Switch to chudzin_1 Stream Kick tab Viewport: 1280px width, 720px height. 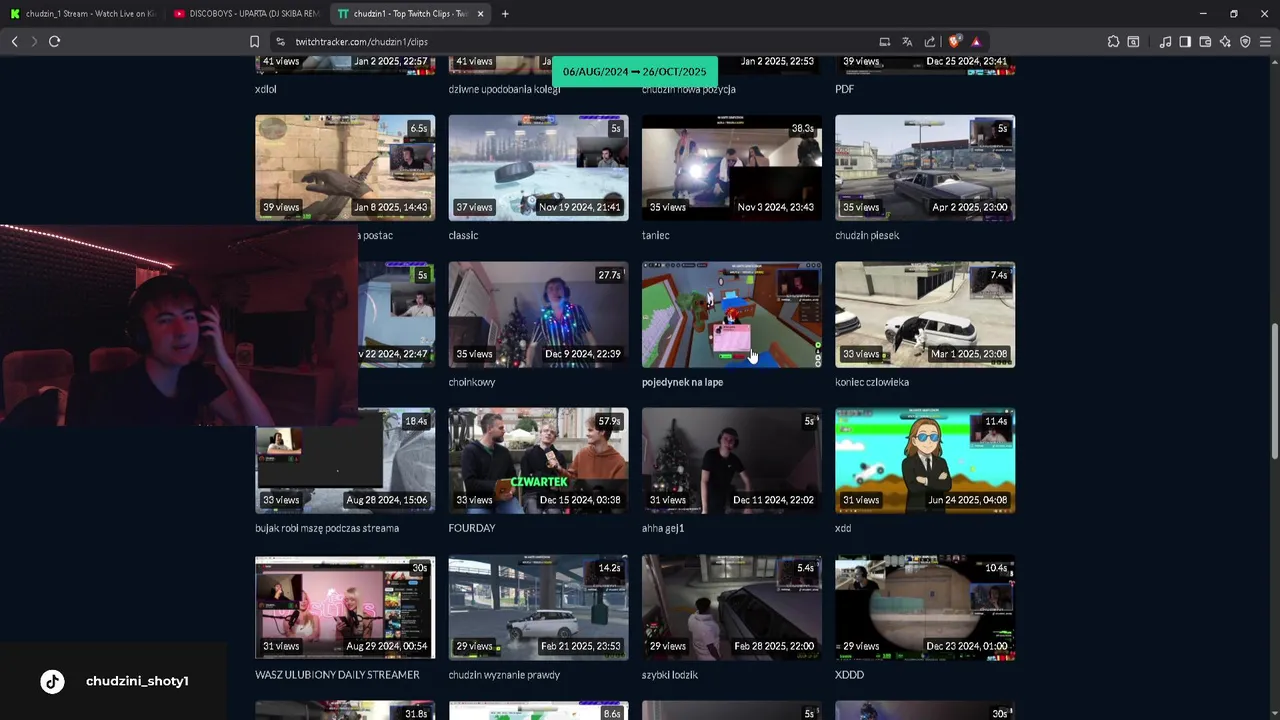[83, 14]
